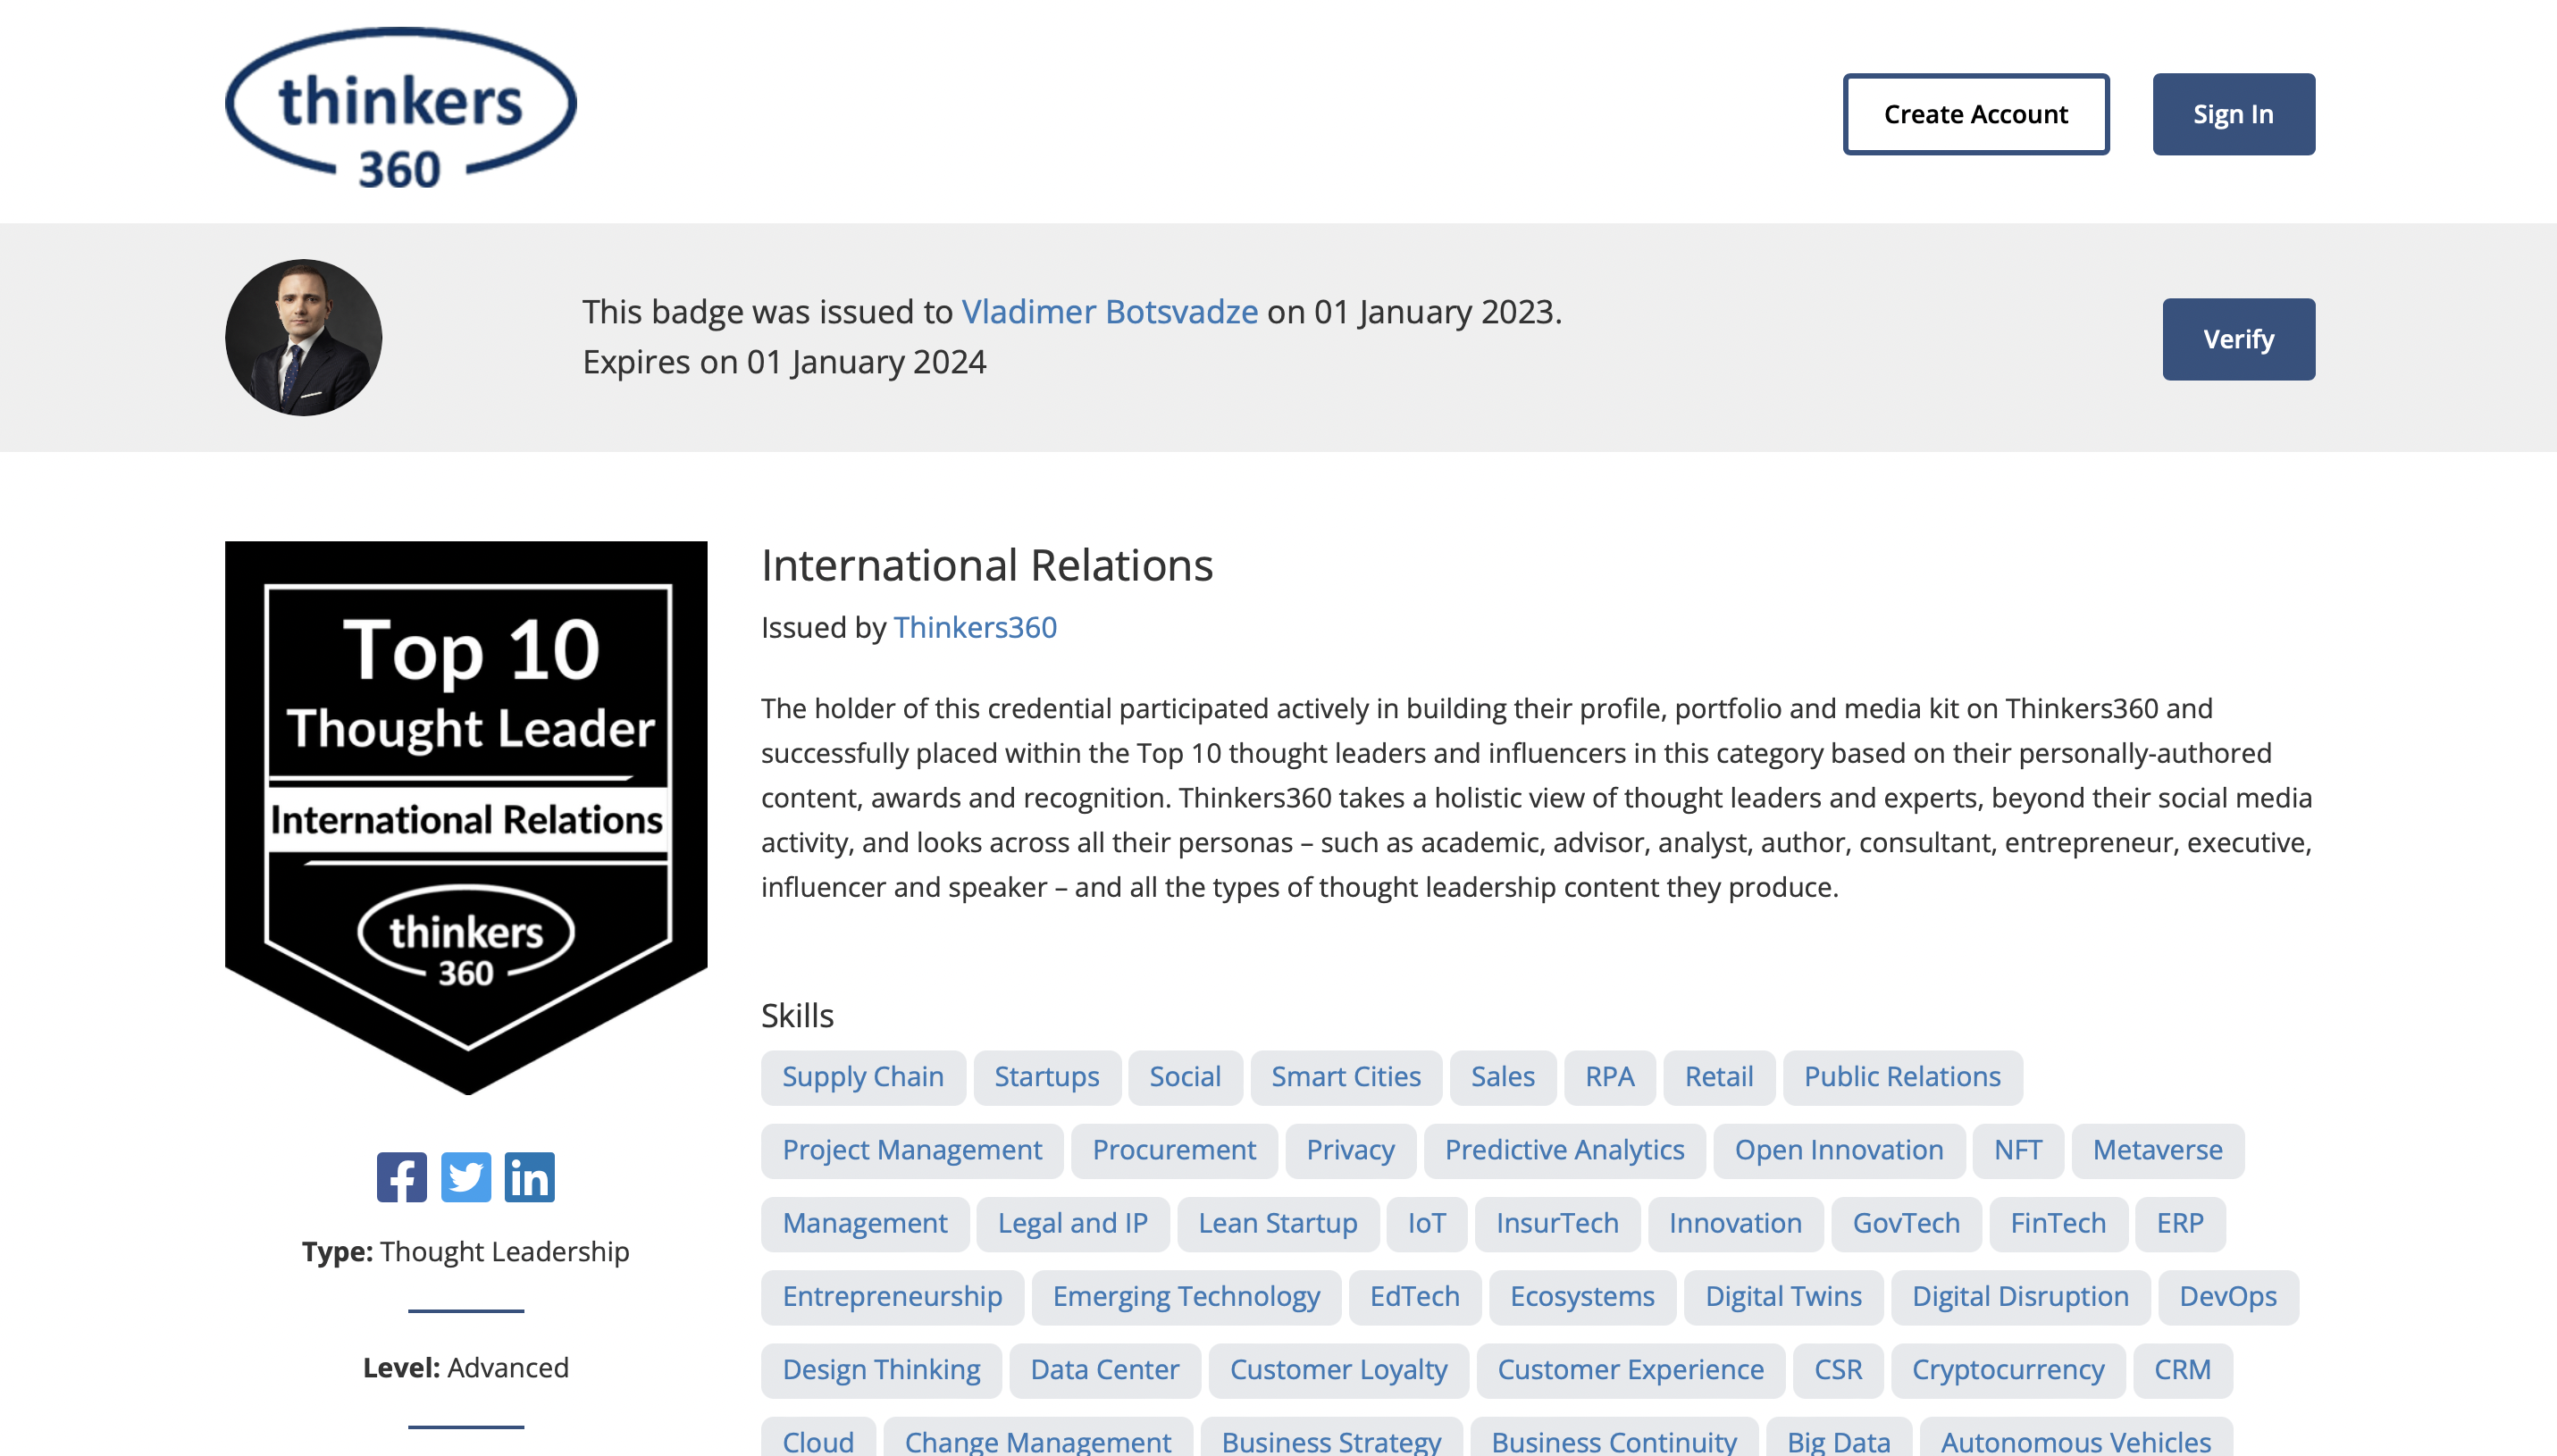Open the Privacy skill tag
Screen dimensions: 2557x1456
(x=1351, y=1150)
